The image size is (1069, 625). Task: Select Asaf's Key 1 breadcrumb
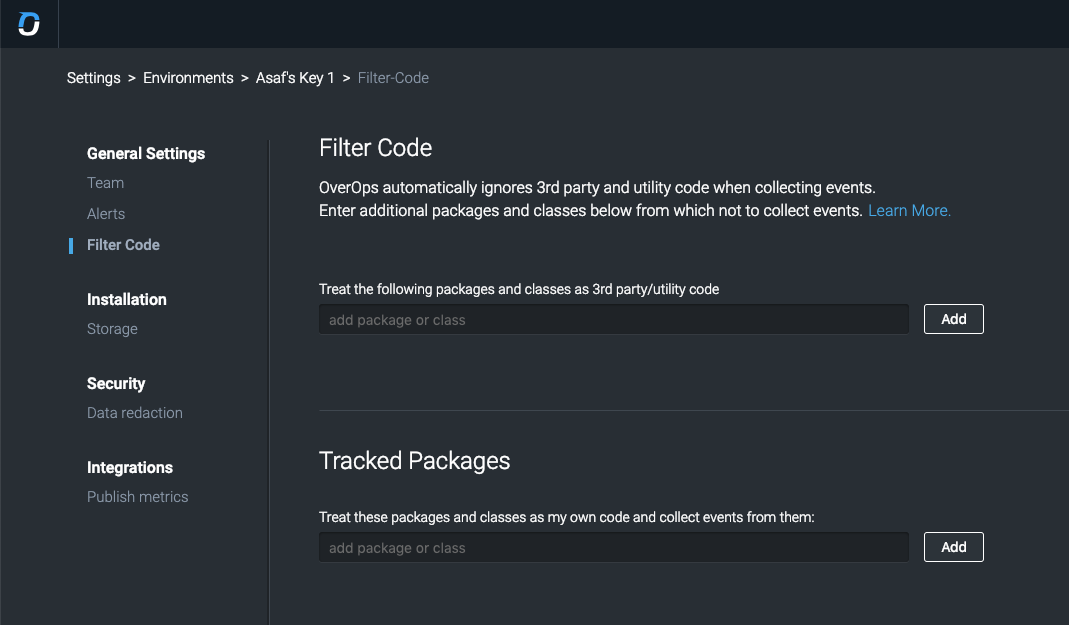pyautogui.click(x=295, y=78)
